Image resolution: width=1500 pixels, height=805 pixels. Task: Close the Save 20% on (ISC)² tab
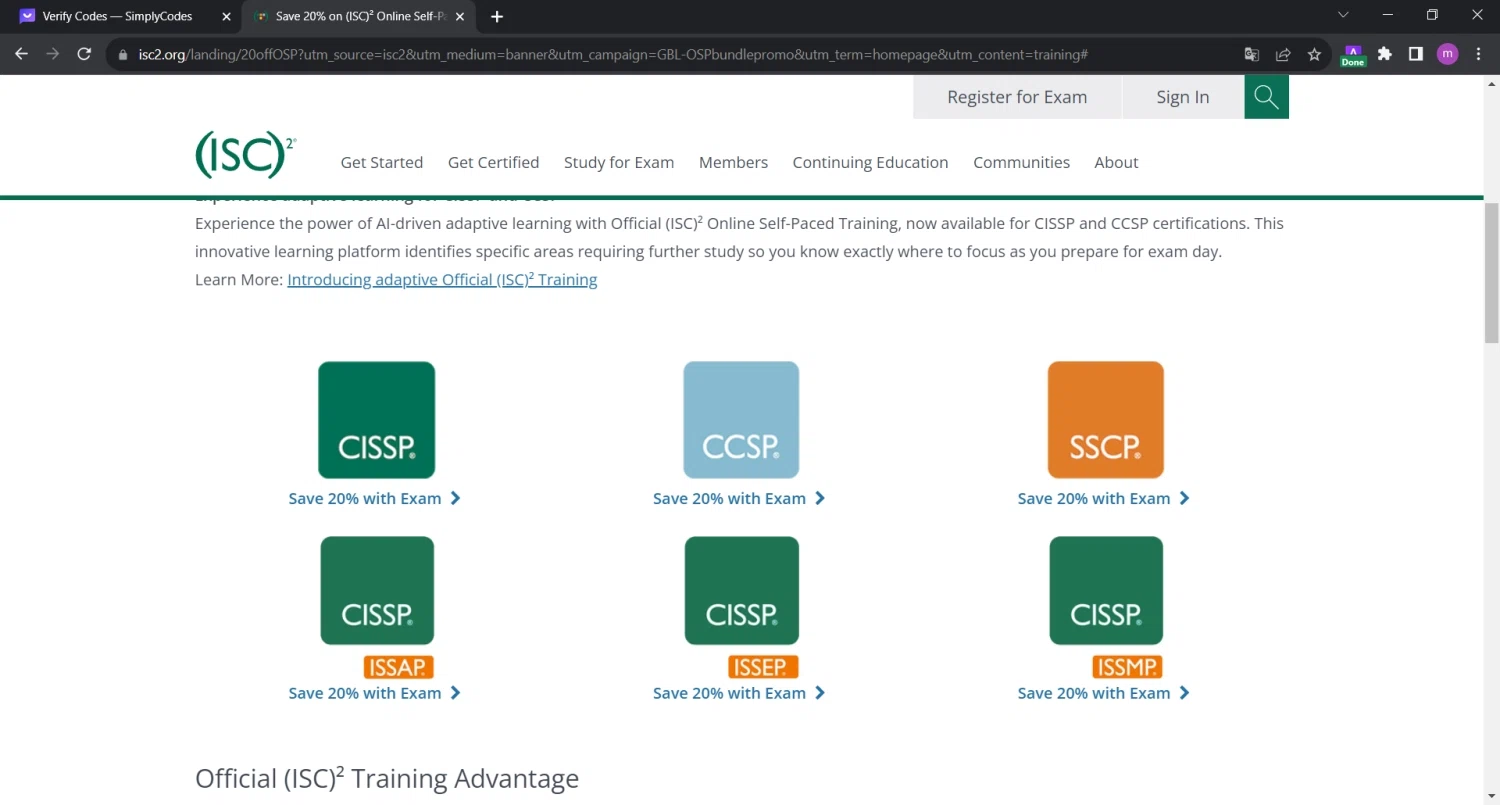pyautogui.click(x=459, y=16)
